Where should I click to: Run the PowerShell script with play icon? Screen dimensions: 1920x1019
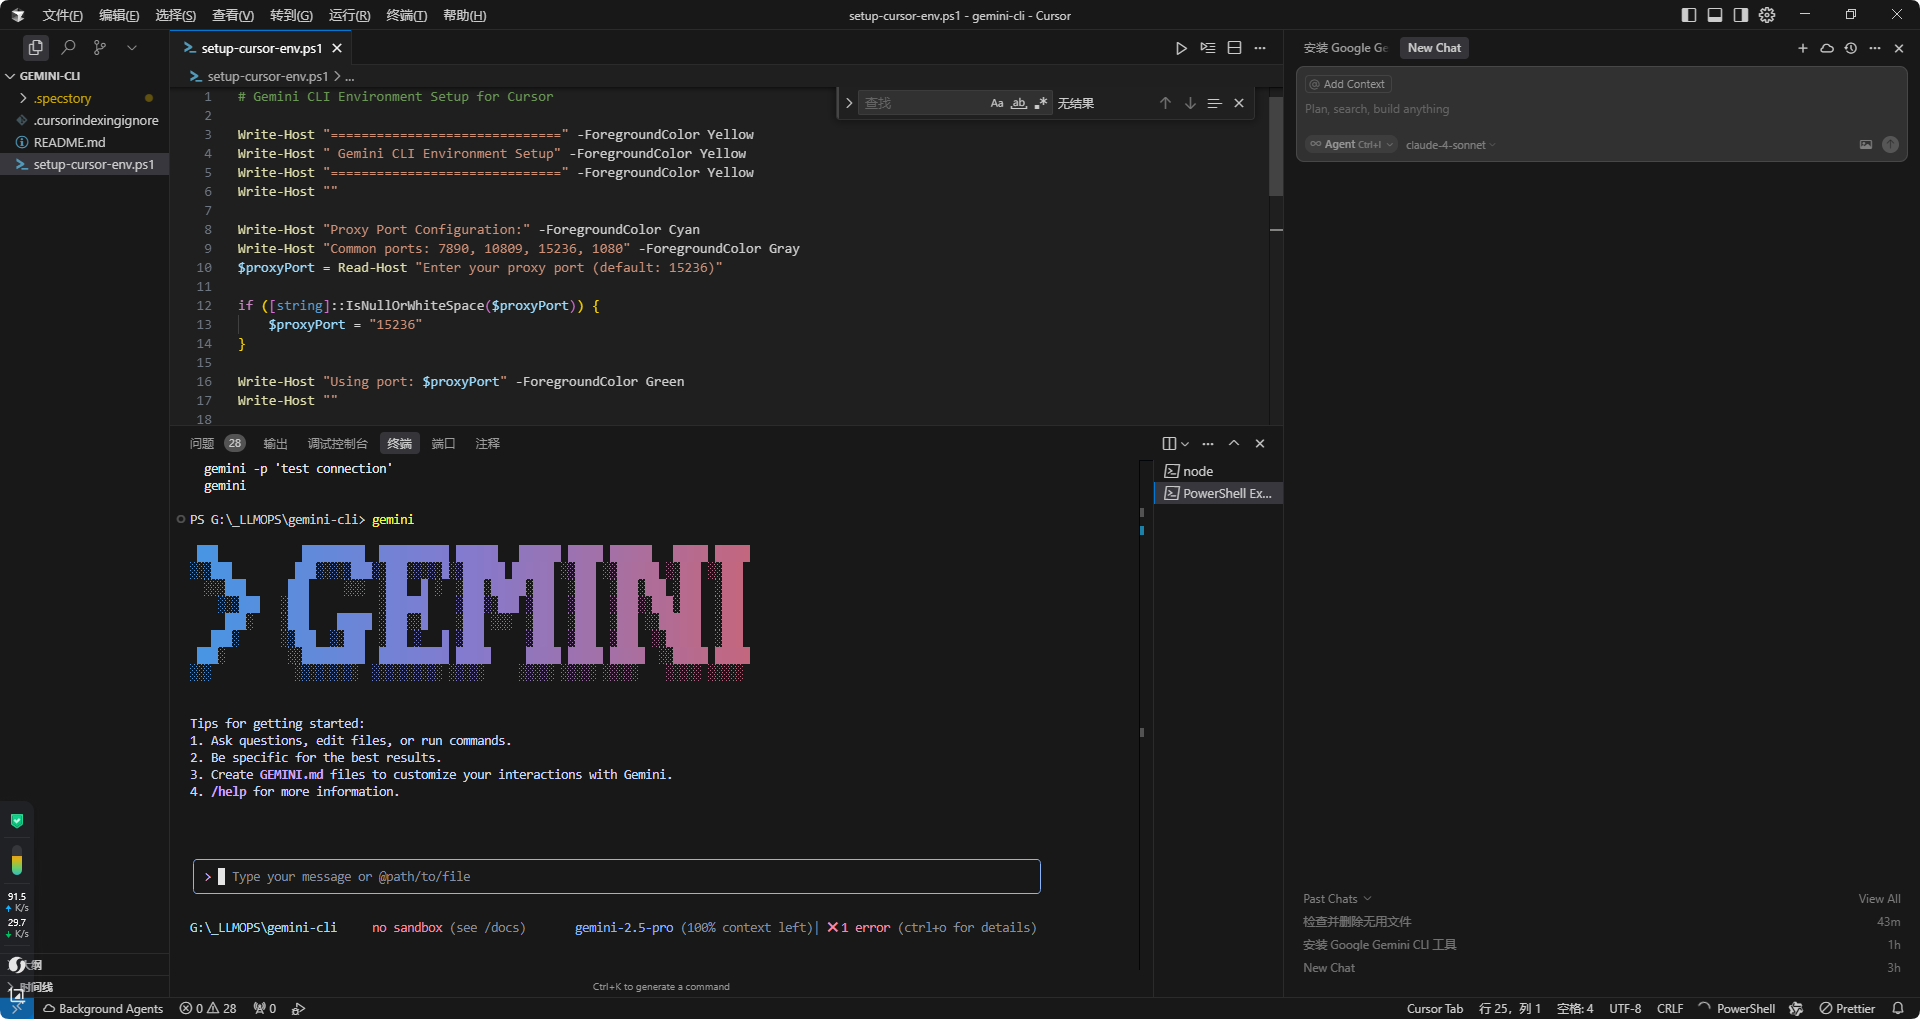click(x=1181, y=48)
